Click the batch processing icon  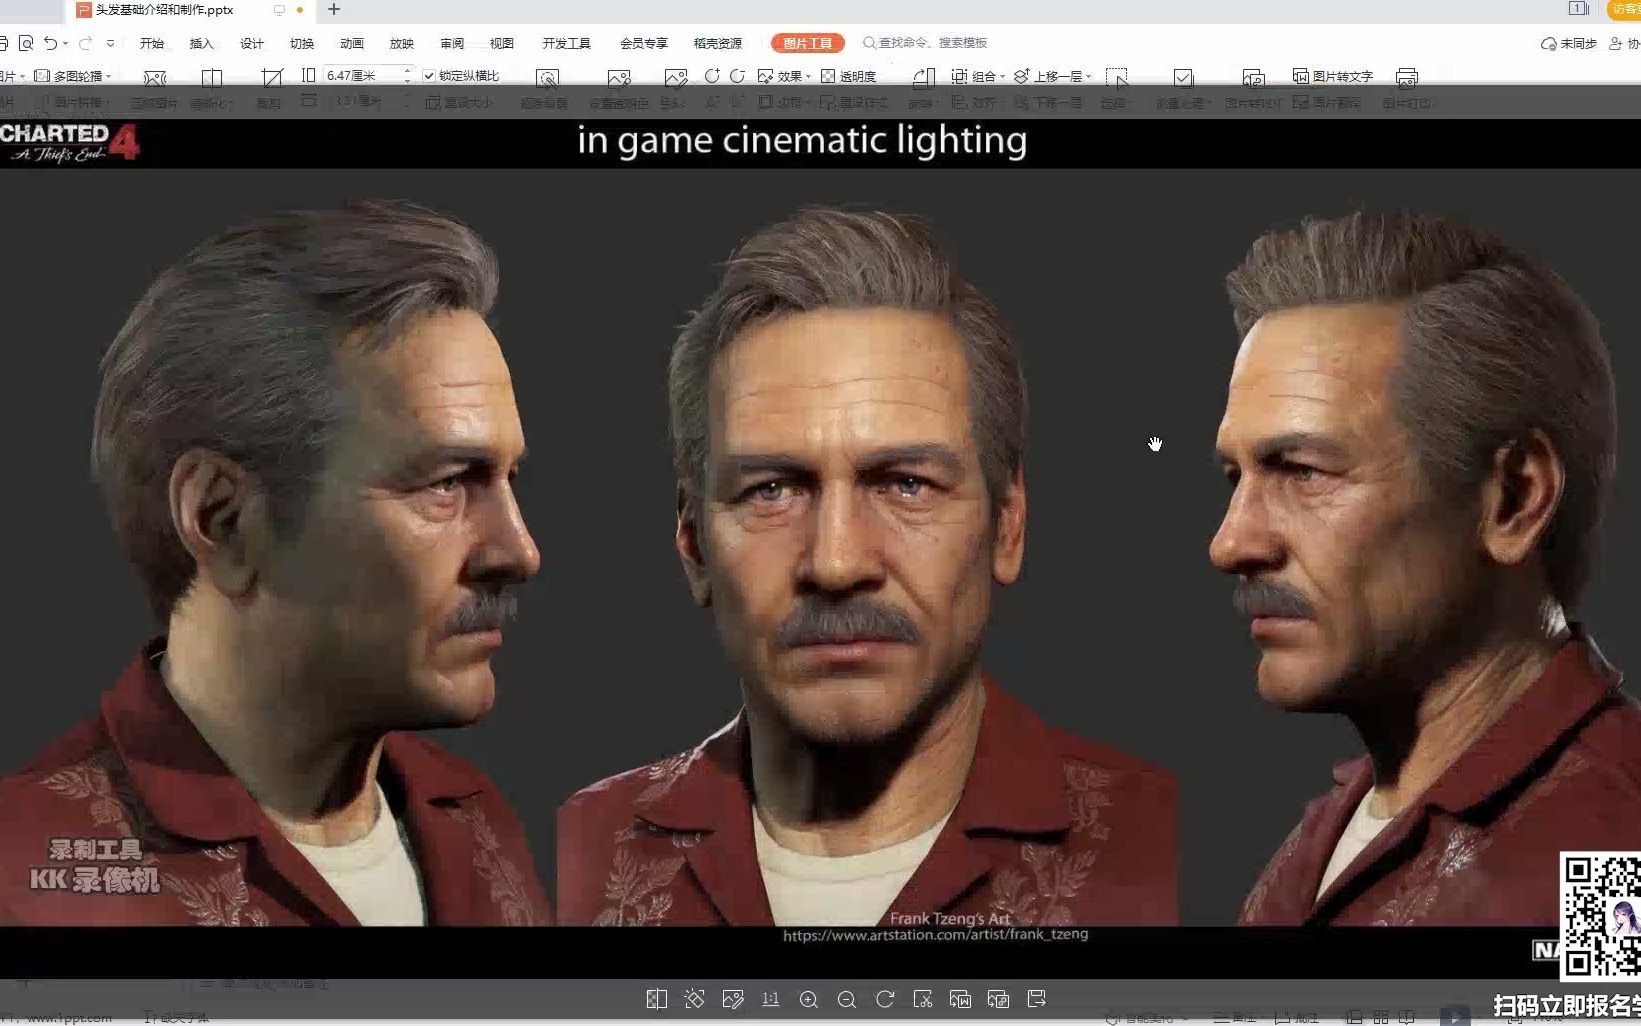pyautogui.click(x=1183, y=78)
